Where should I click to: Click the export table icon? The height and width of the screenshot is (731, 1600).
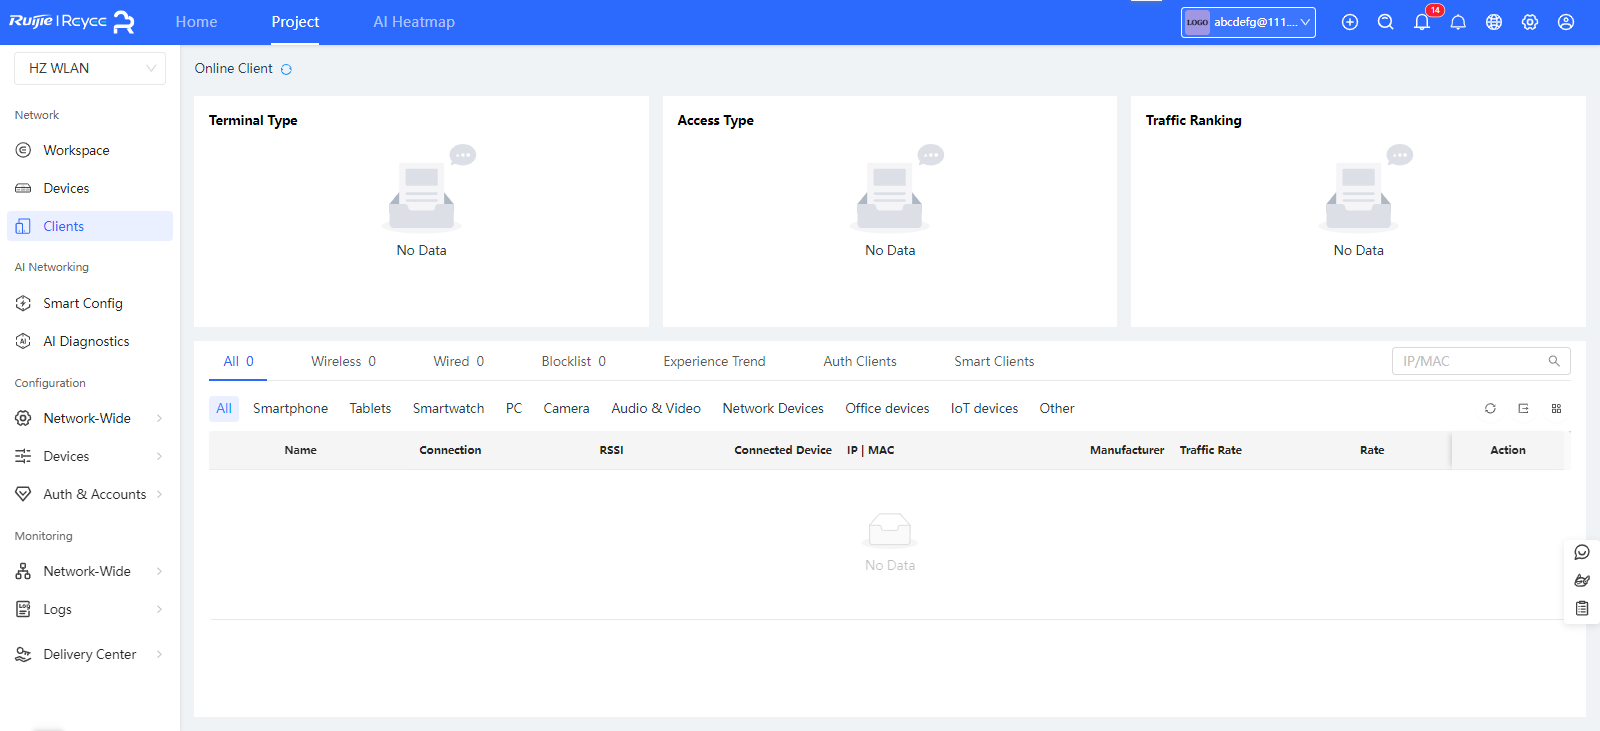point(1523,408)
